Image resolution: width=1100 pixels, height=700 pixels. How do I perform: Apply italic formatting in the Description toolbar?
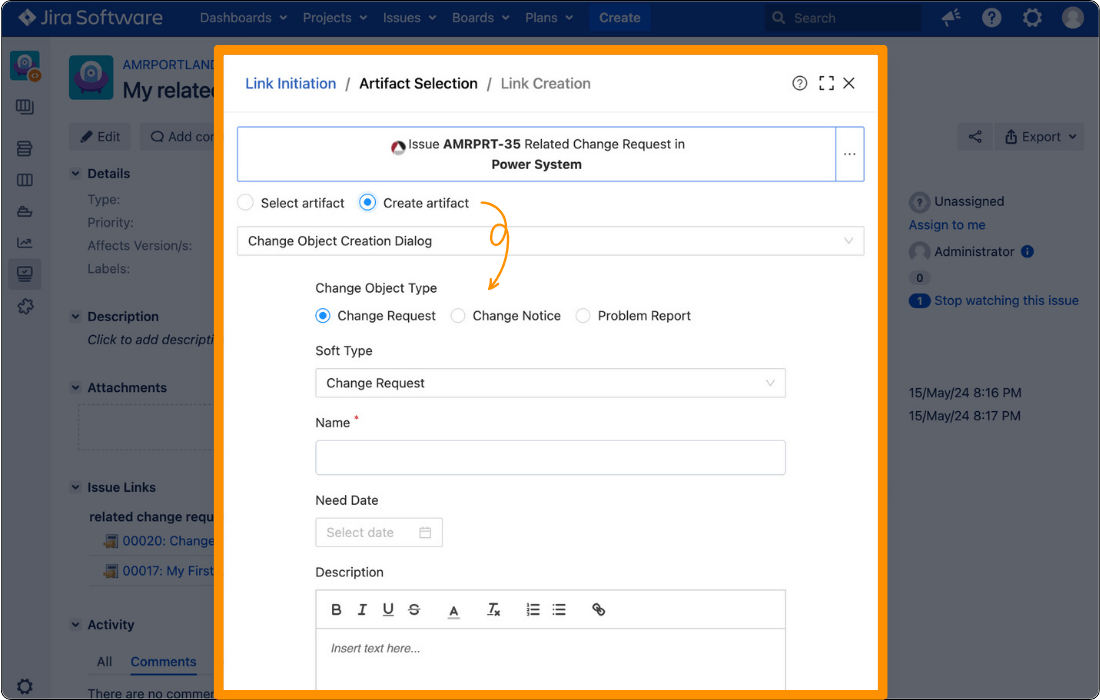click(362, 609)
